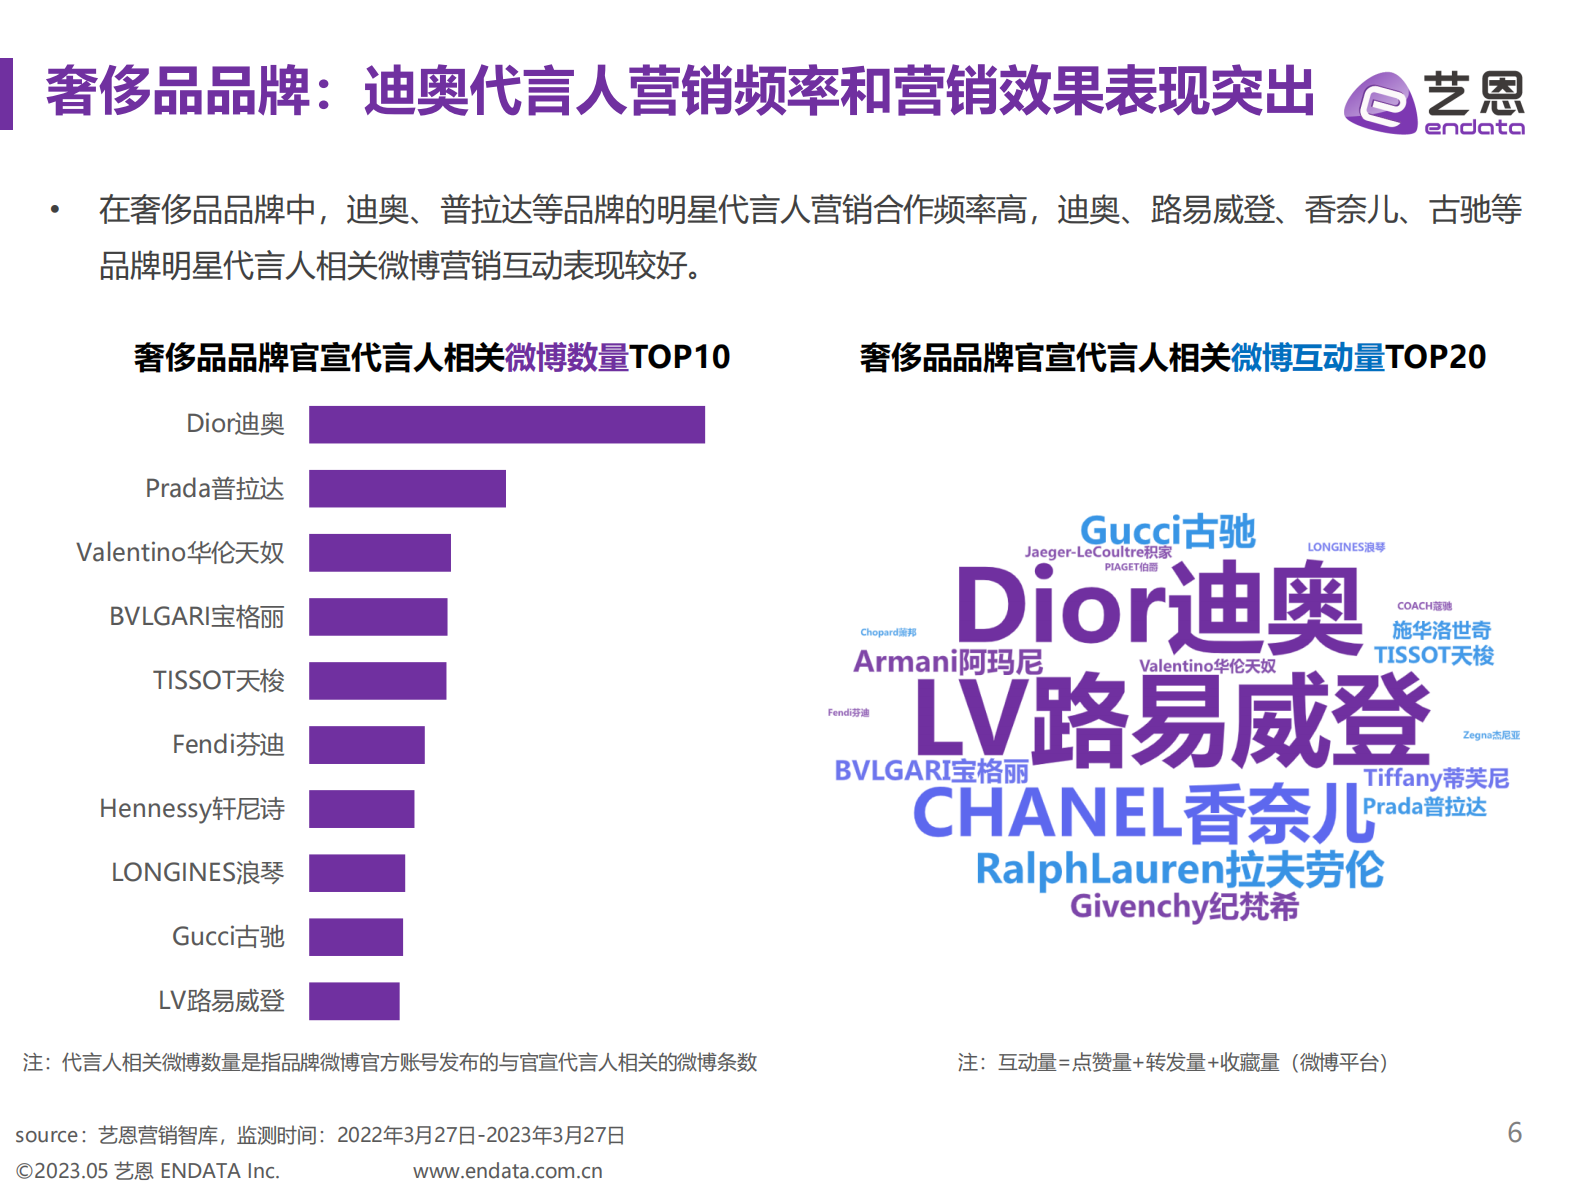The height and width of the screenshot is (1190, 1587).
Task: Click the source line with 监测时间
Action: click(320, 1135)
